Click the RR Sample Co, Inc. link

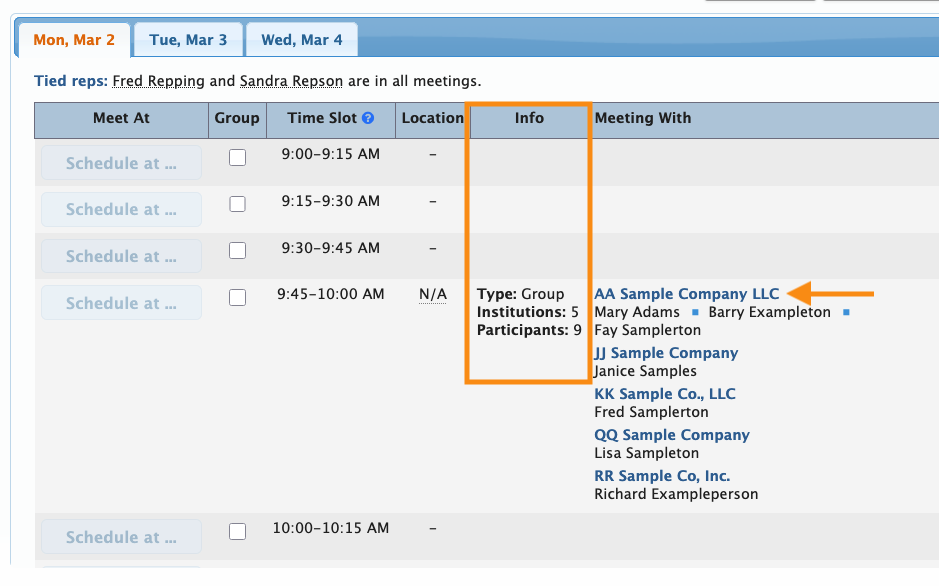coord(662,476)
